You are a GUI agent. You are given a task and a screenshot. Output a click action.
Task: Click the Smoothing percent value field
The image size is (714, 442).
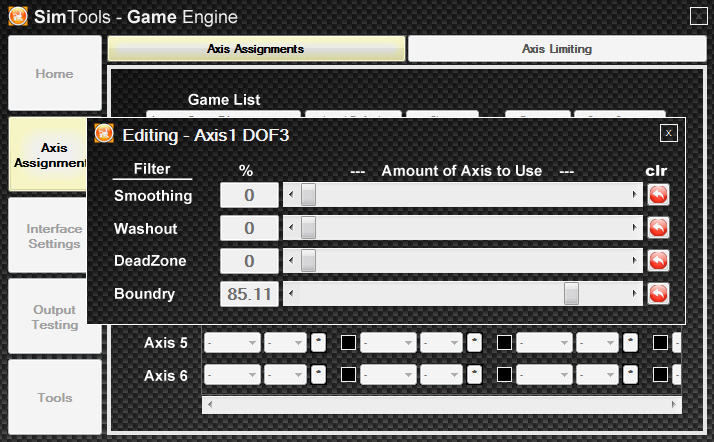[249, 195]
